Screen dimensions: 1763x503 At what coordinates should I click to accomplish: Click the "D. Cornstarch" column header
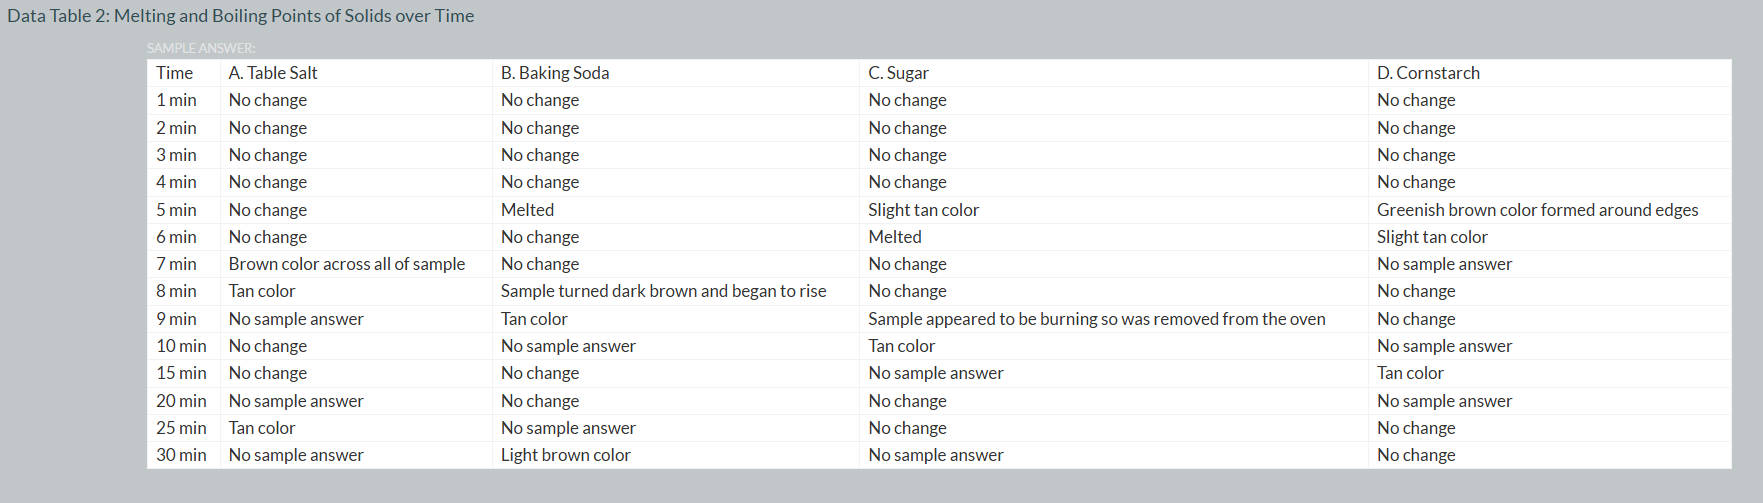(x=1428, y=73)
